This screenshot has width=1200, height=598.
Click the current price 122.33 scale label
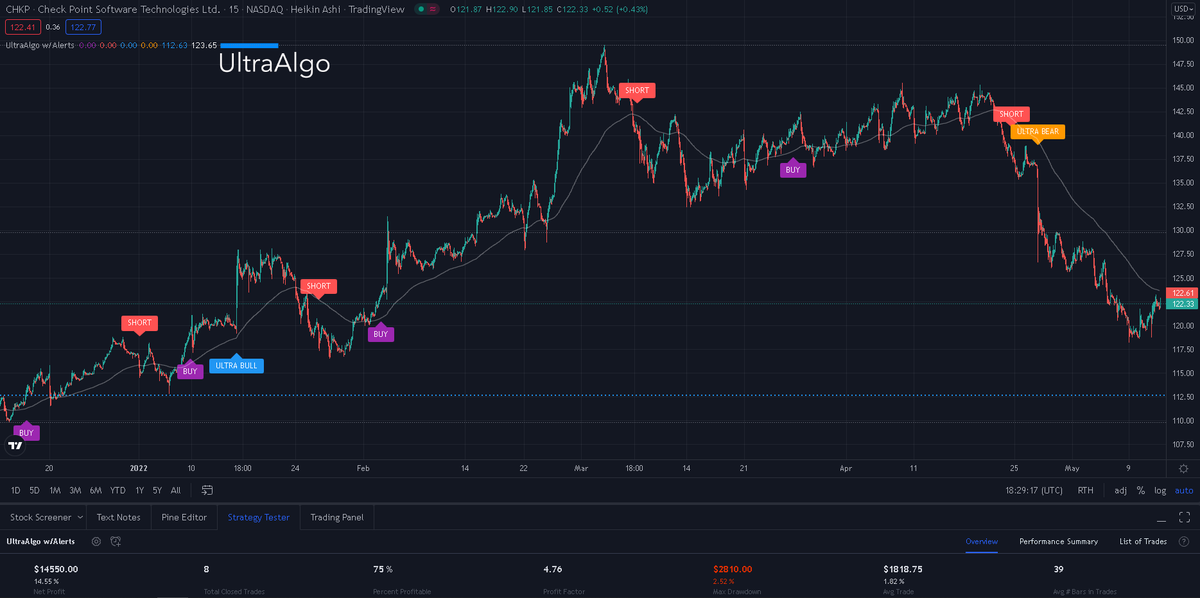(x=1182, y=304)
